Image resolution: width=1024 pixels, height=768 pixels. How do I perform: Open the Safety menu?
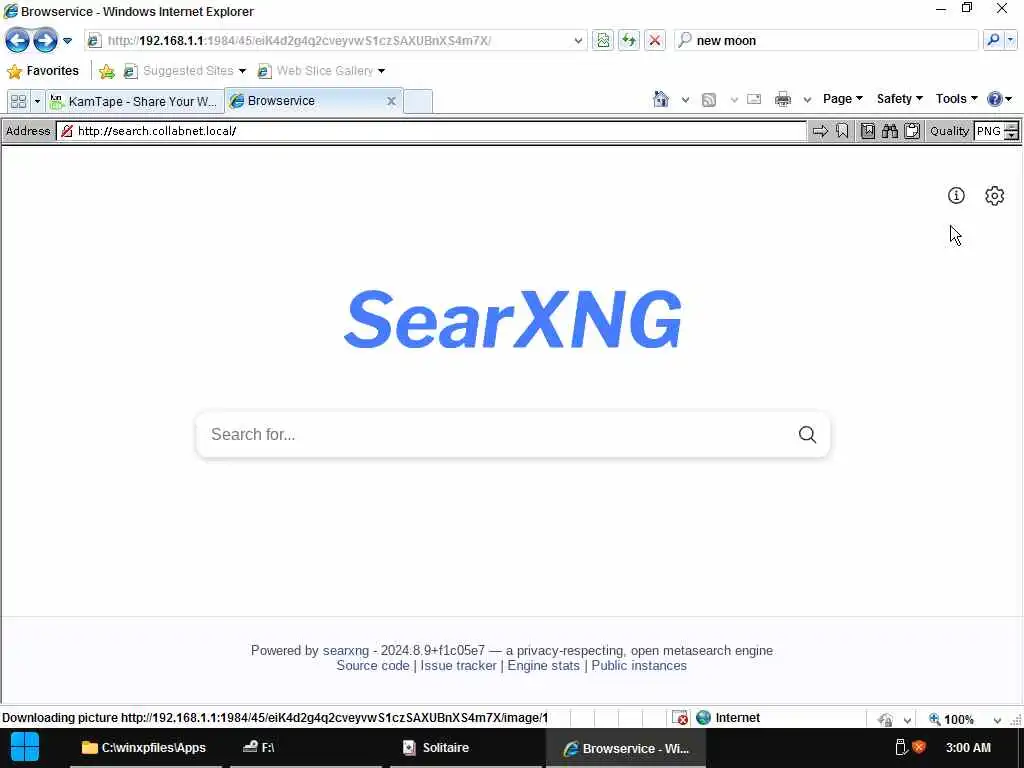point(899,99)
